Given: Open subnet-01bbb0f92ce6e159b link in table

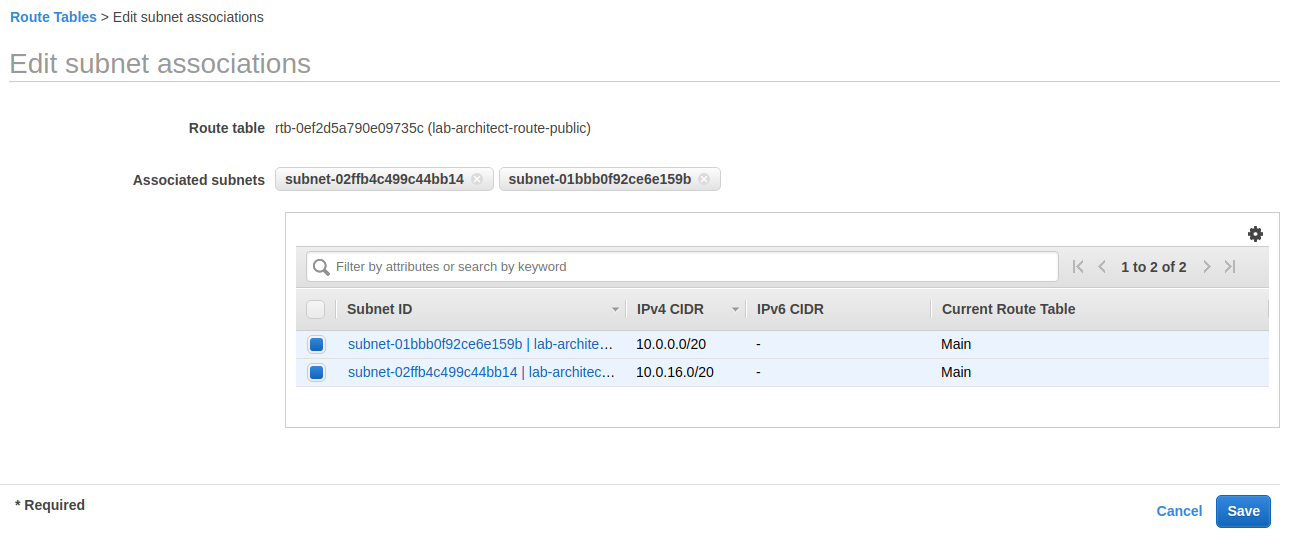Looking at the screenshot, I should [x=435, y=344].
